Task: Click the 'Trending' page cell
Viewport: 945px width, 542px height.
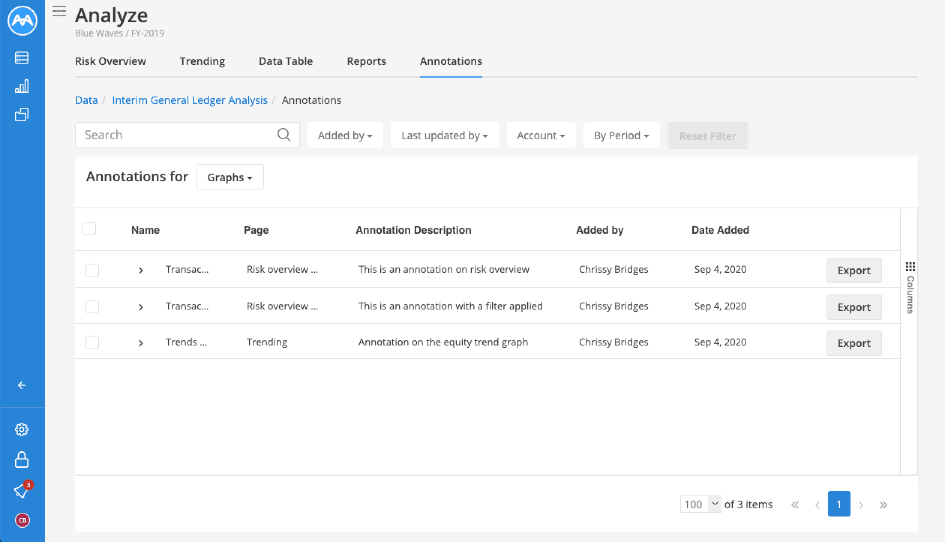Action: 267,342
